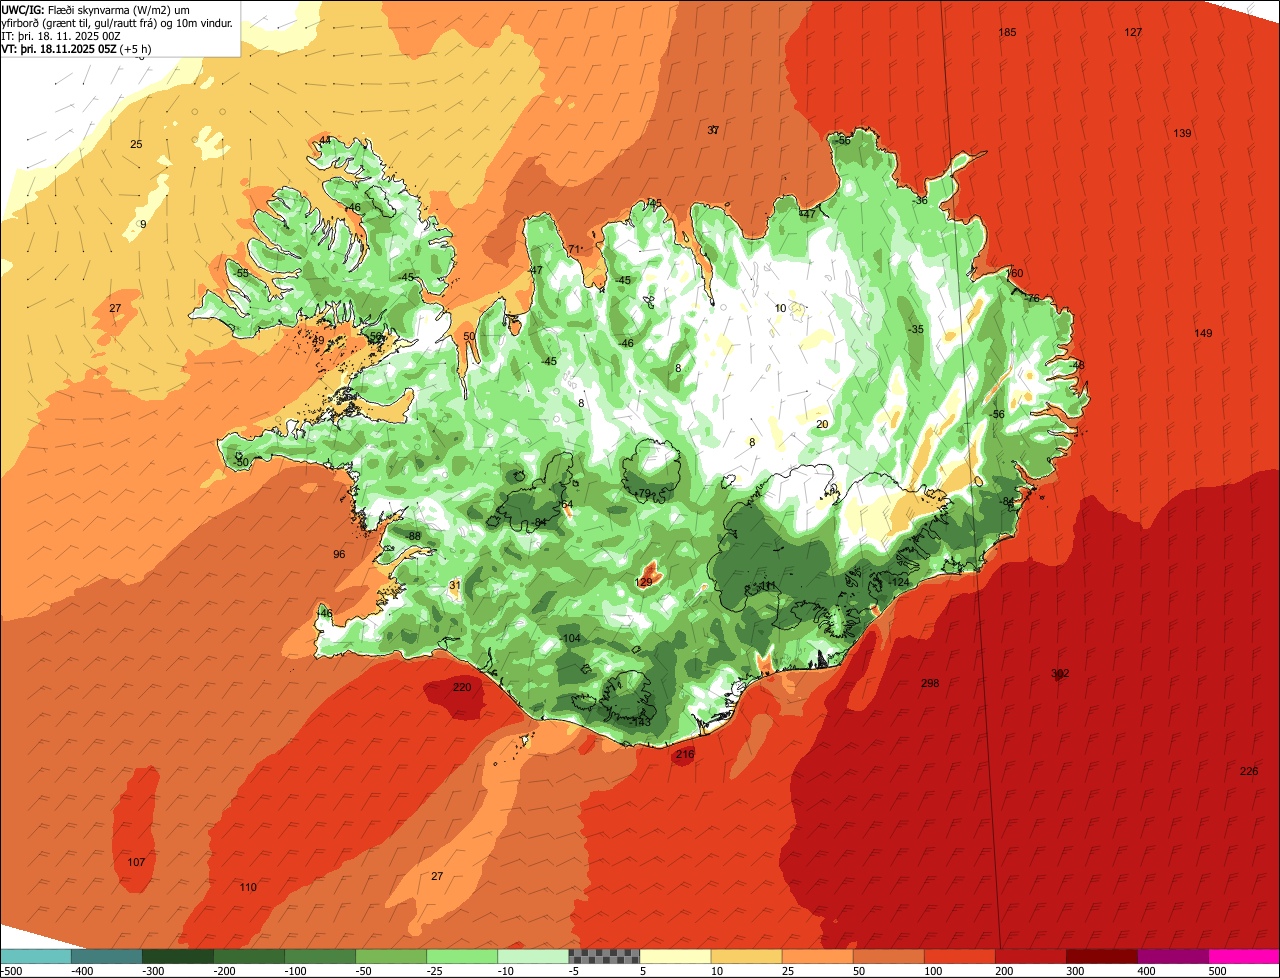Screen dimensions: 1280x978
Task: Select the red 200 to 300 legend swatch
Action: coord(1030,956)
